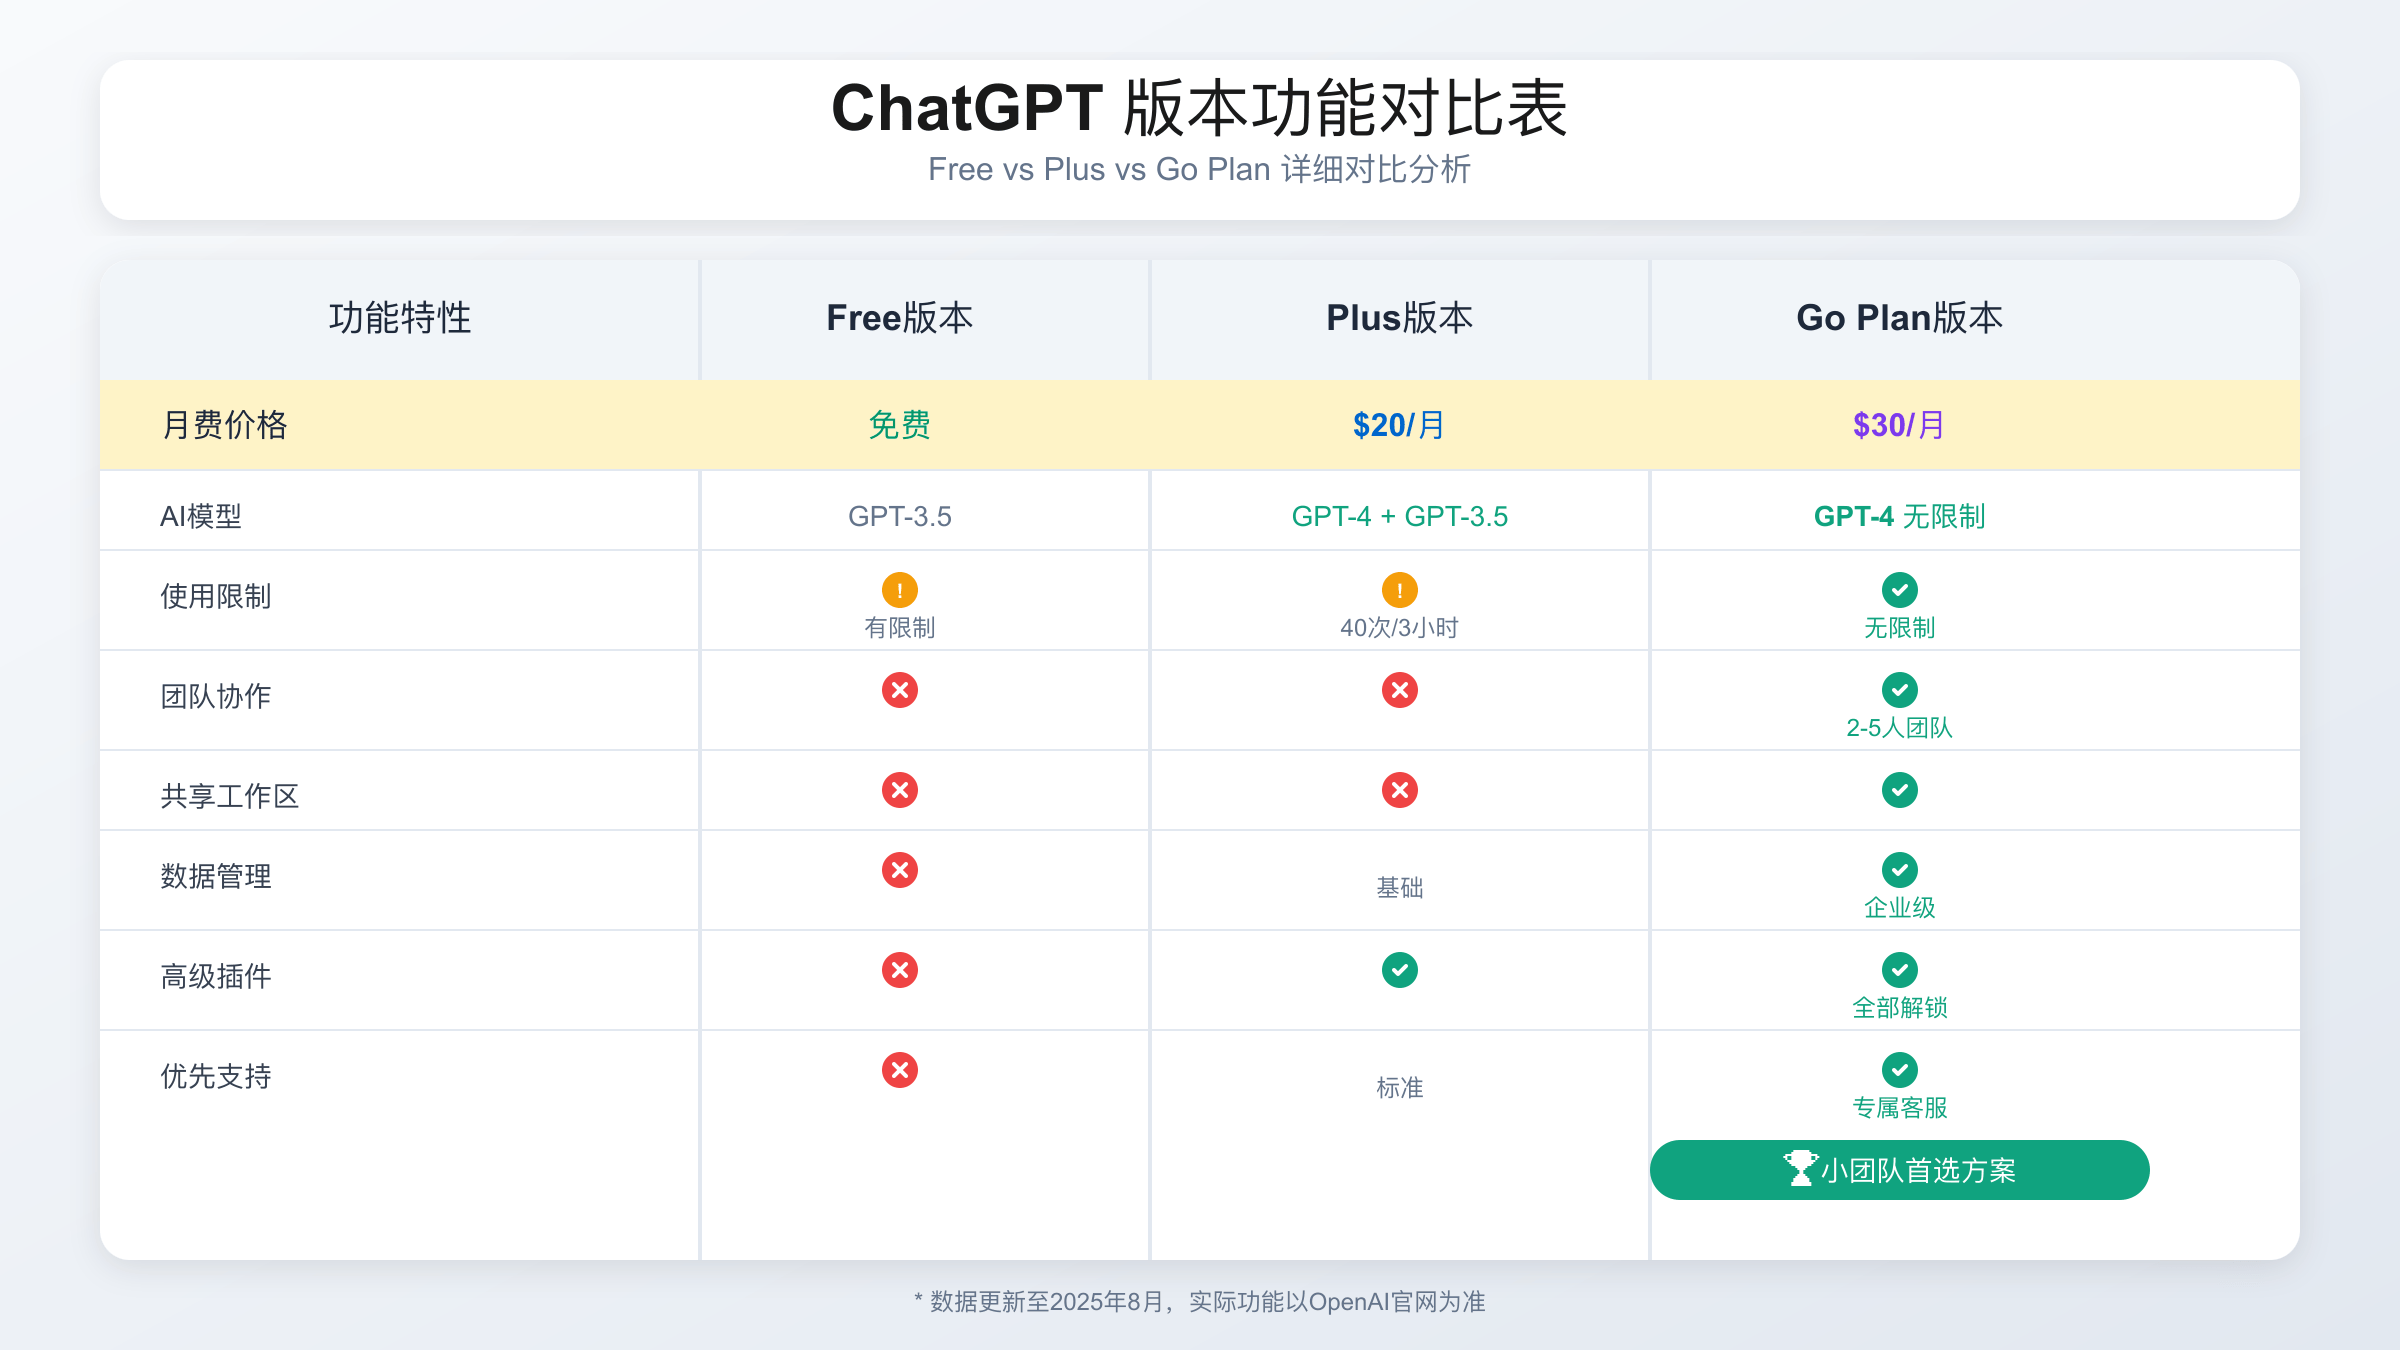Click the 月费价格 row label
Image resolution: width=2400 pixels, height=1350 pixels.
[x=225, y=425]
